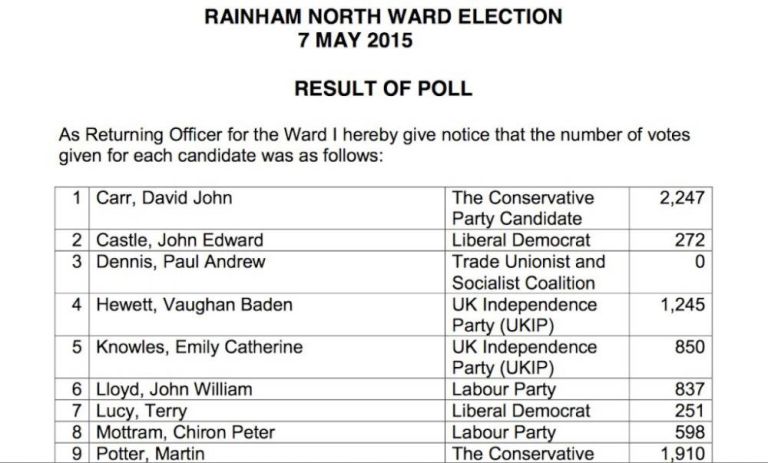The width and height of the screenshot is (768, 463).
Task: Click the vote count 2,247
Action: 682,198
